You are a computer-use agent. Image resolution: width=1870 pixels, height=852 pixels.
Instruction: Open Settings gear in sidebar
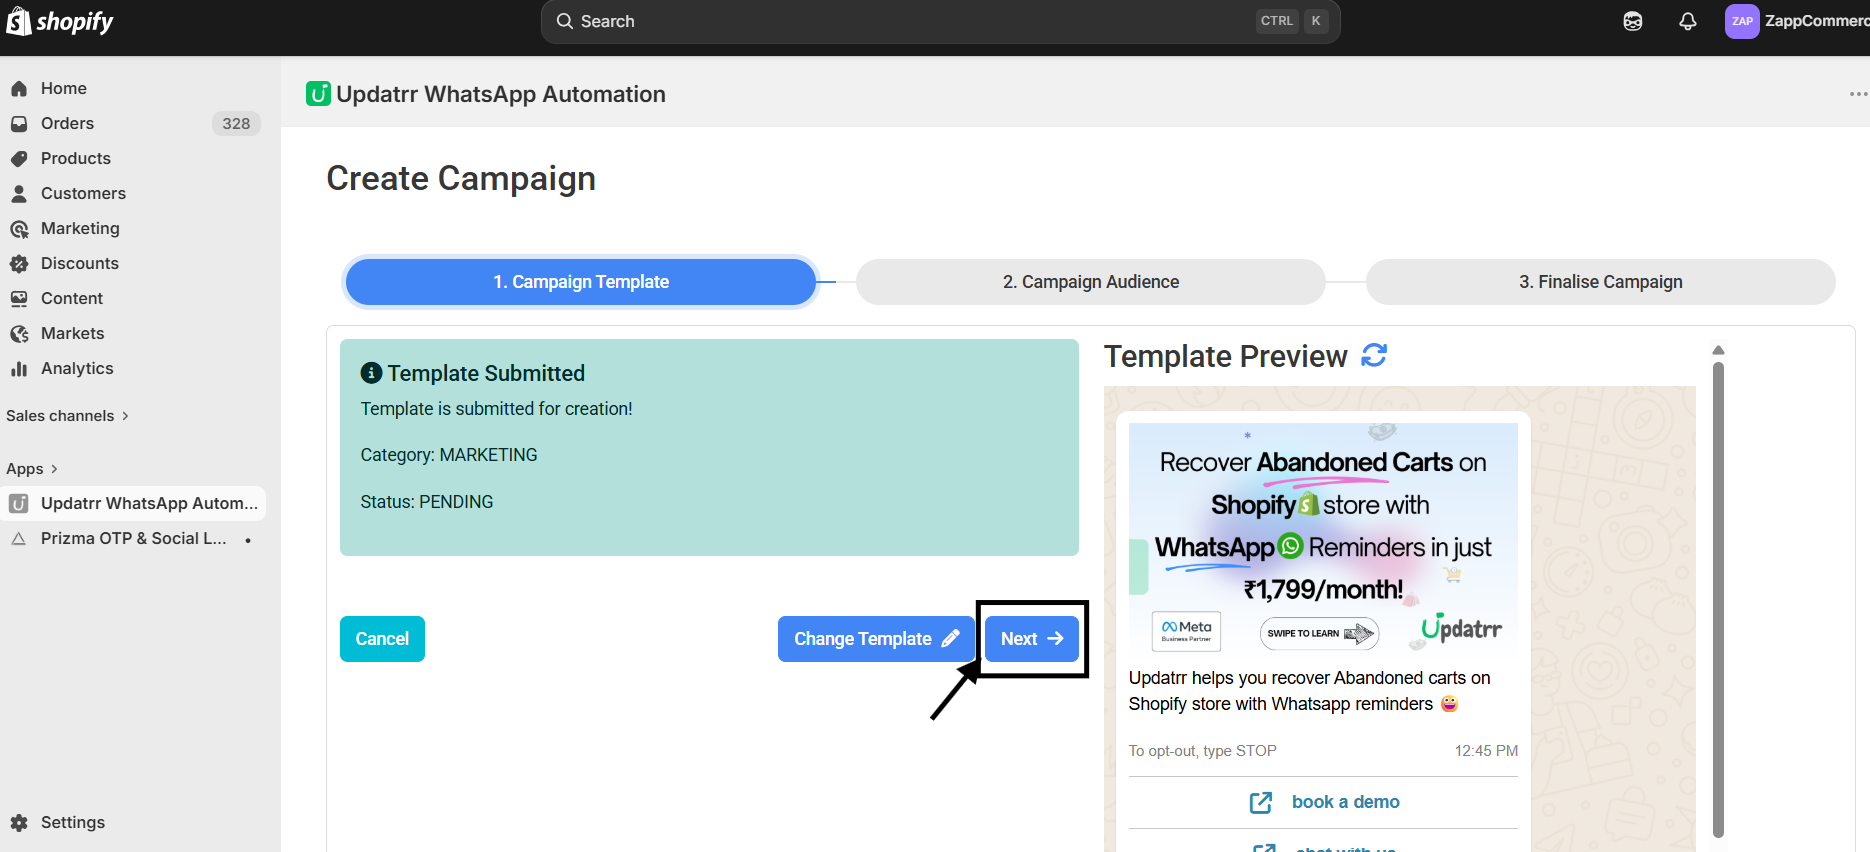click(19, 822)
